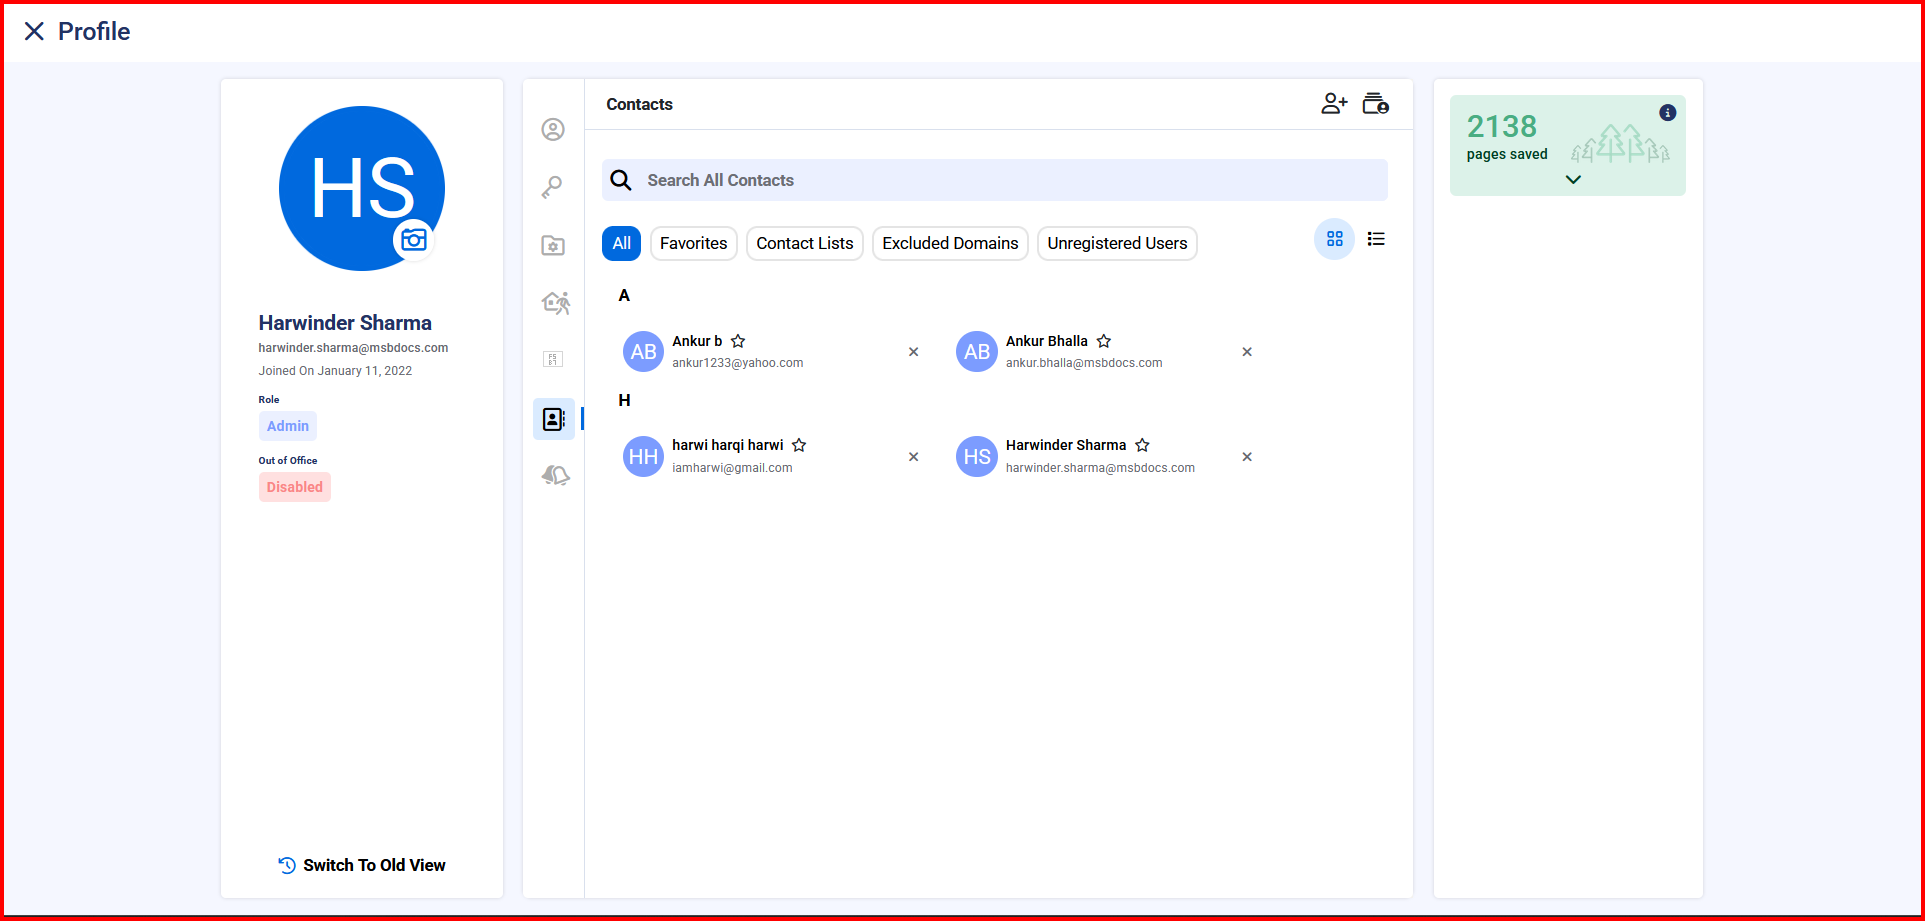This screenshot has height=921, width=1925.
Task: Star Harwinder Sharma contact as favorite
Action: click(1142, 445)
